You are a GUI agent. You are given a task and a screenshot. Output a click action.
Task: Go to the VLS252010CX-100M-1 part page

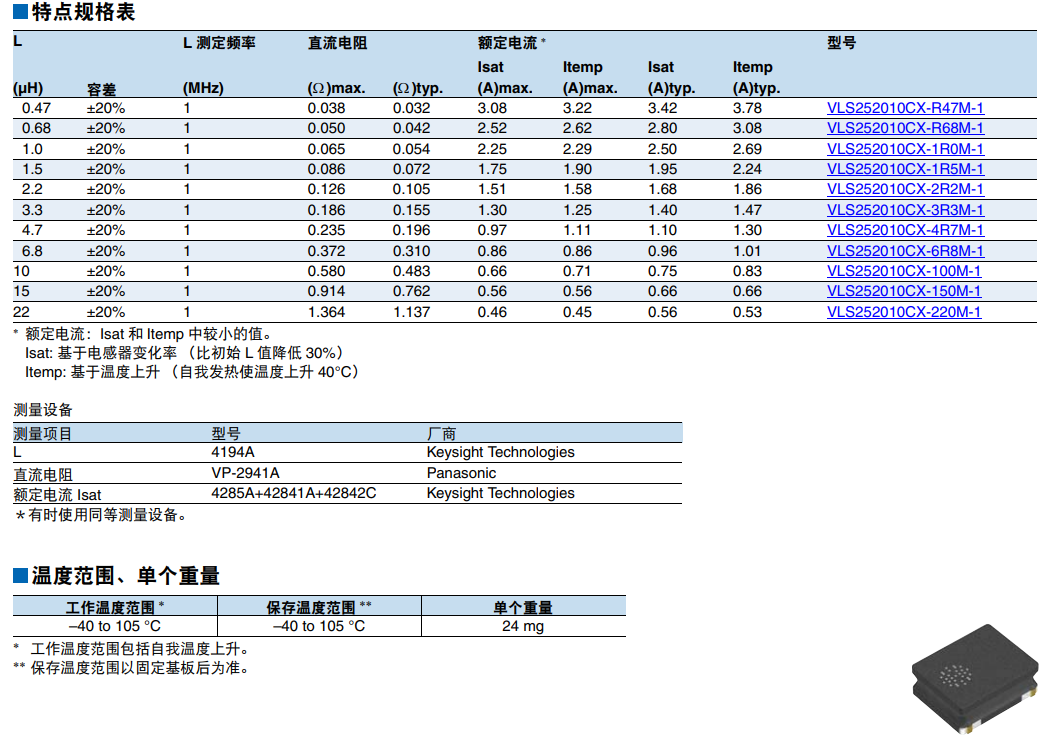[x=904, y=271]
